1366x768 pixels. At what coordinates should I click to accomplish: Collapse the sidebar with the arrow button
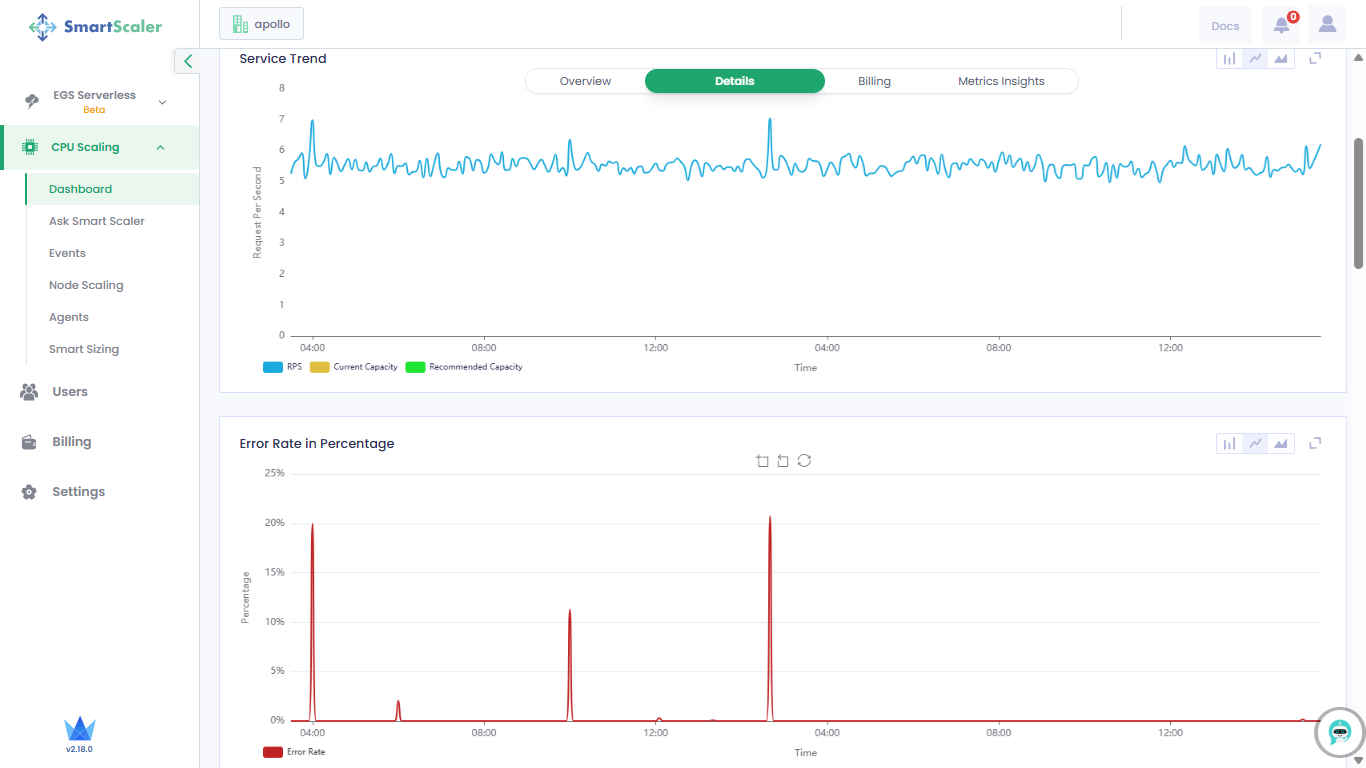[x=187, y=61]
